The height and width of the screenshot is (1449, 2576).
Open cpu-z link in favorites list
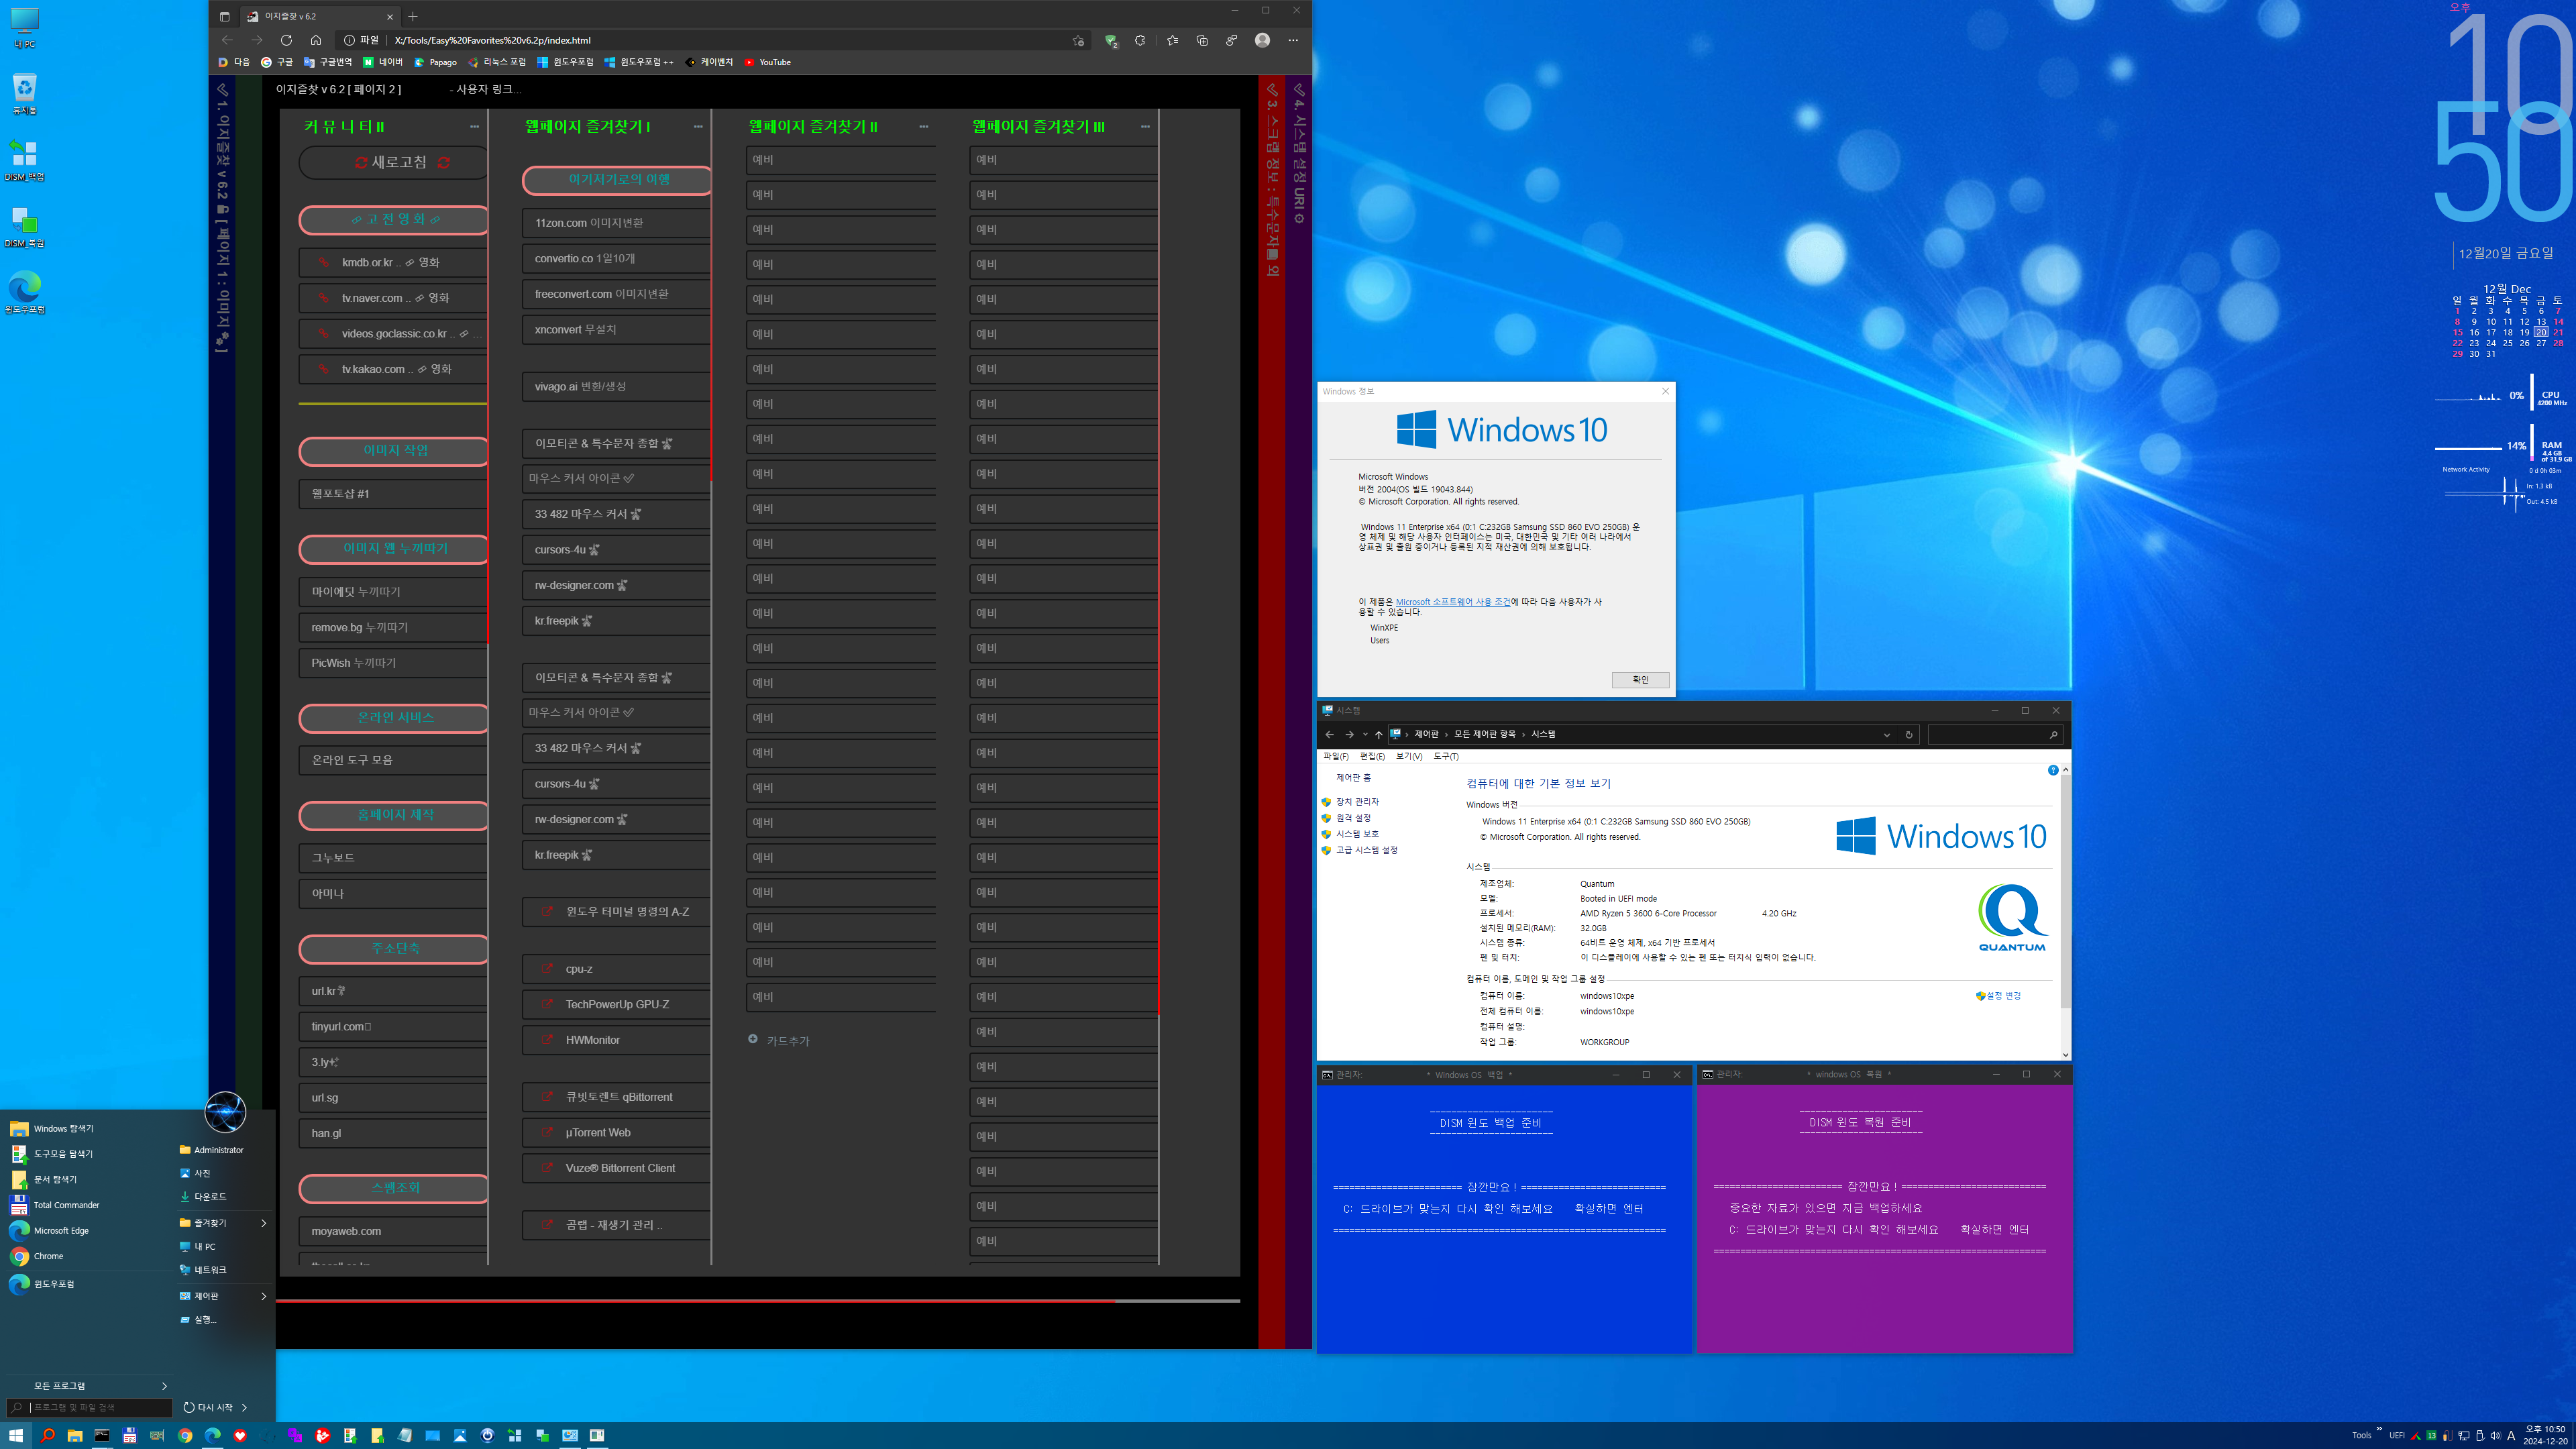(x=616, y=968)
